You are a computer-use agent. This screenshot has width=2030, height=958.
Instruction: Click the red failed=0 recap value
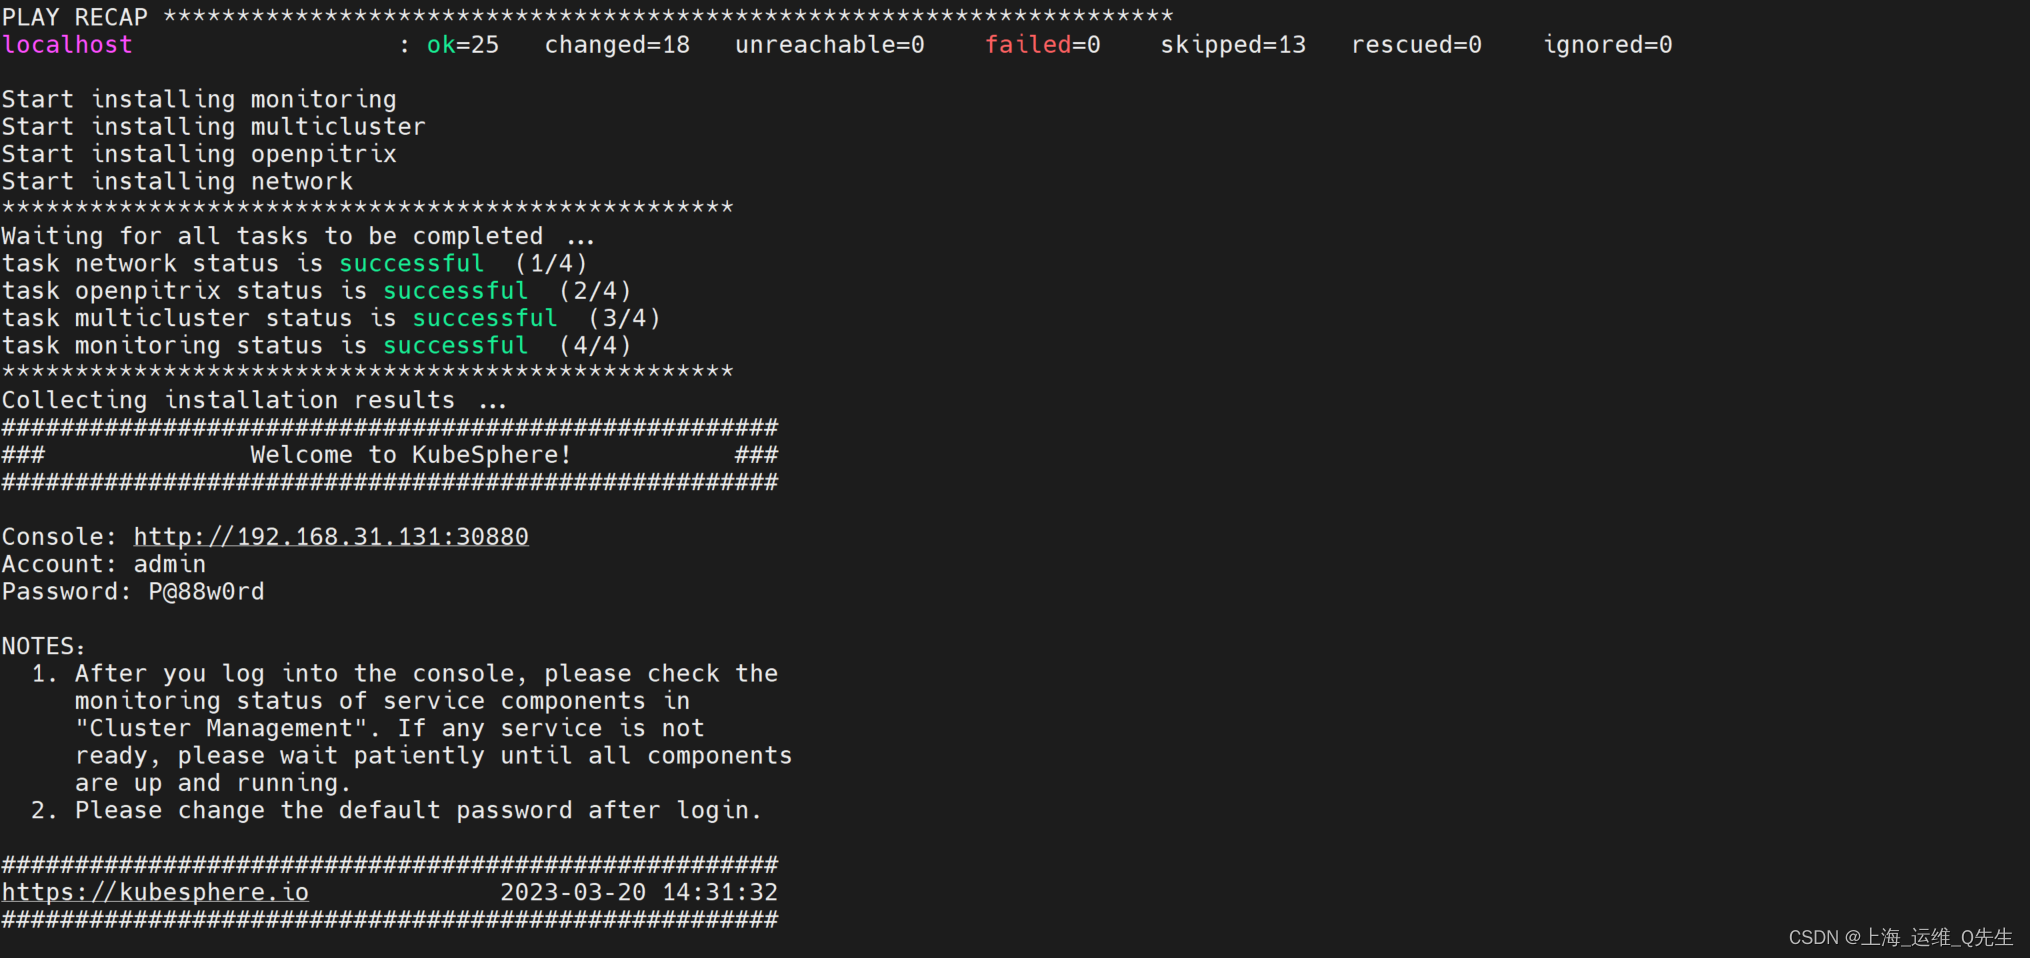pyautogui.click(x=1043, y=45)
